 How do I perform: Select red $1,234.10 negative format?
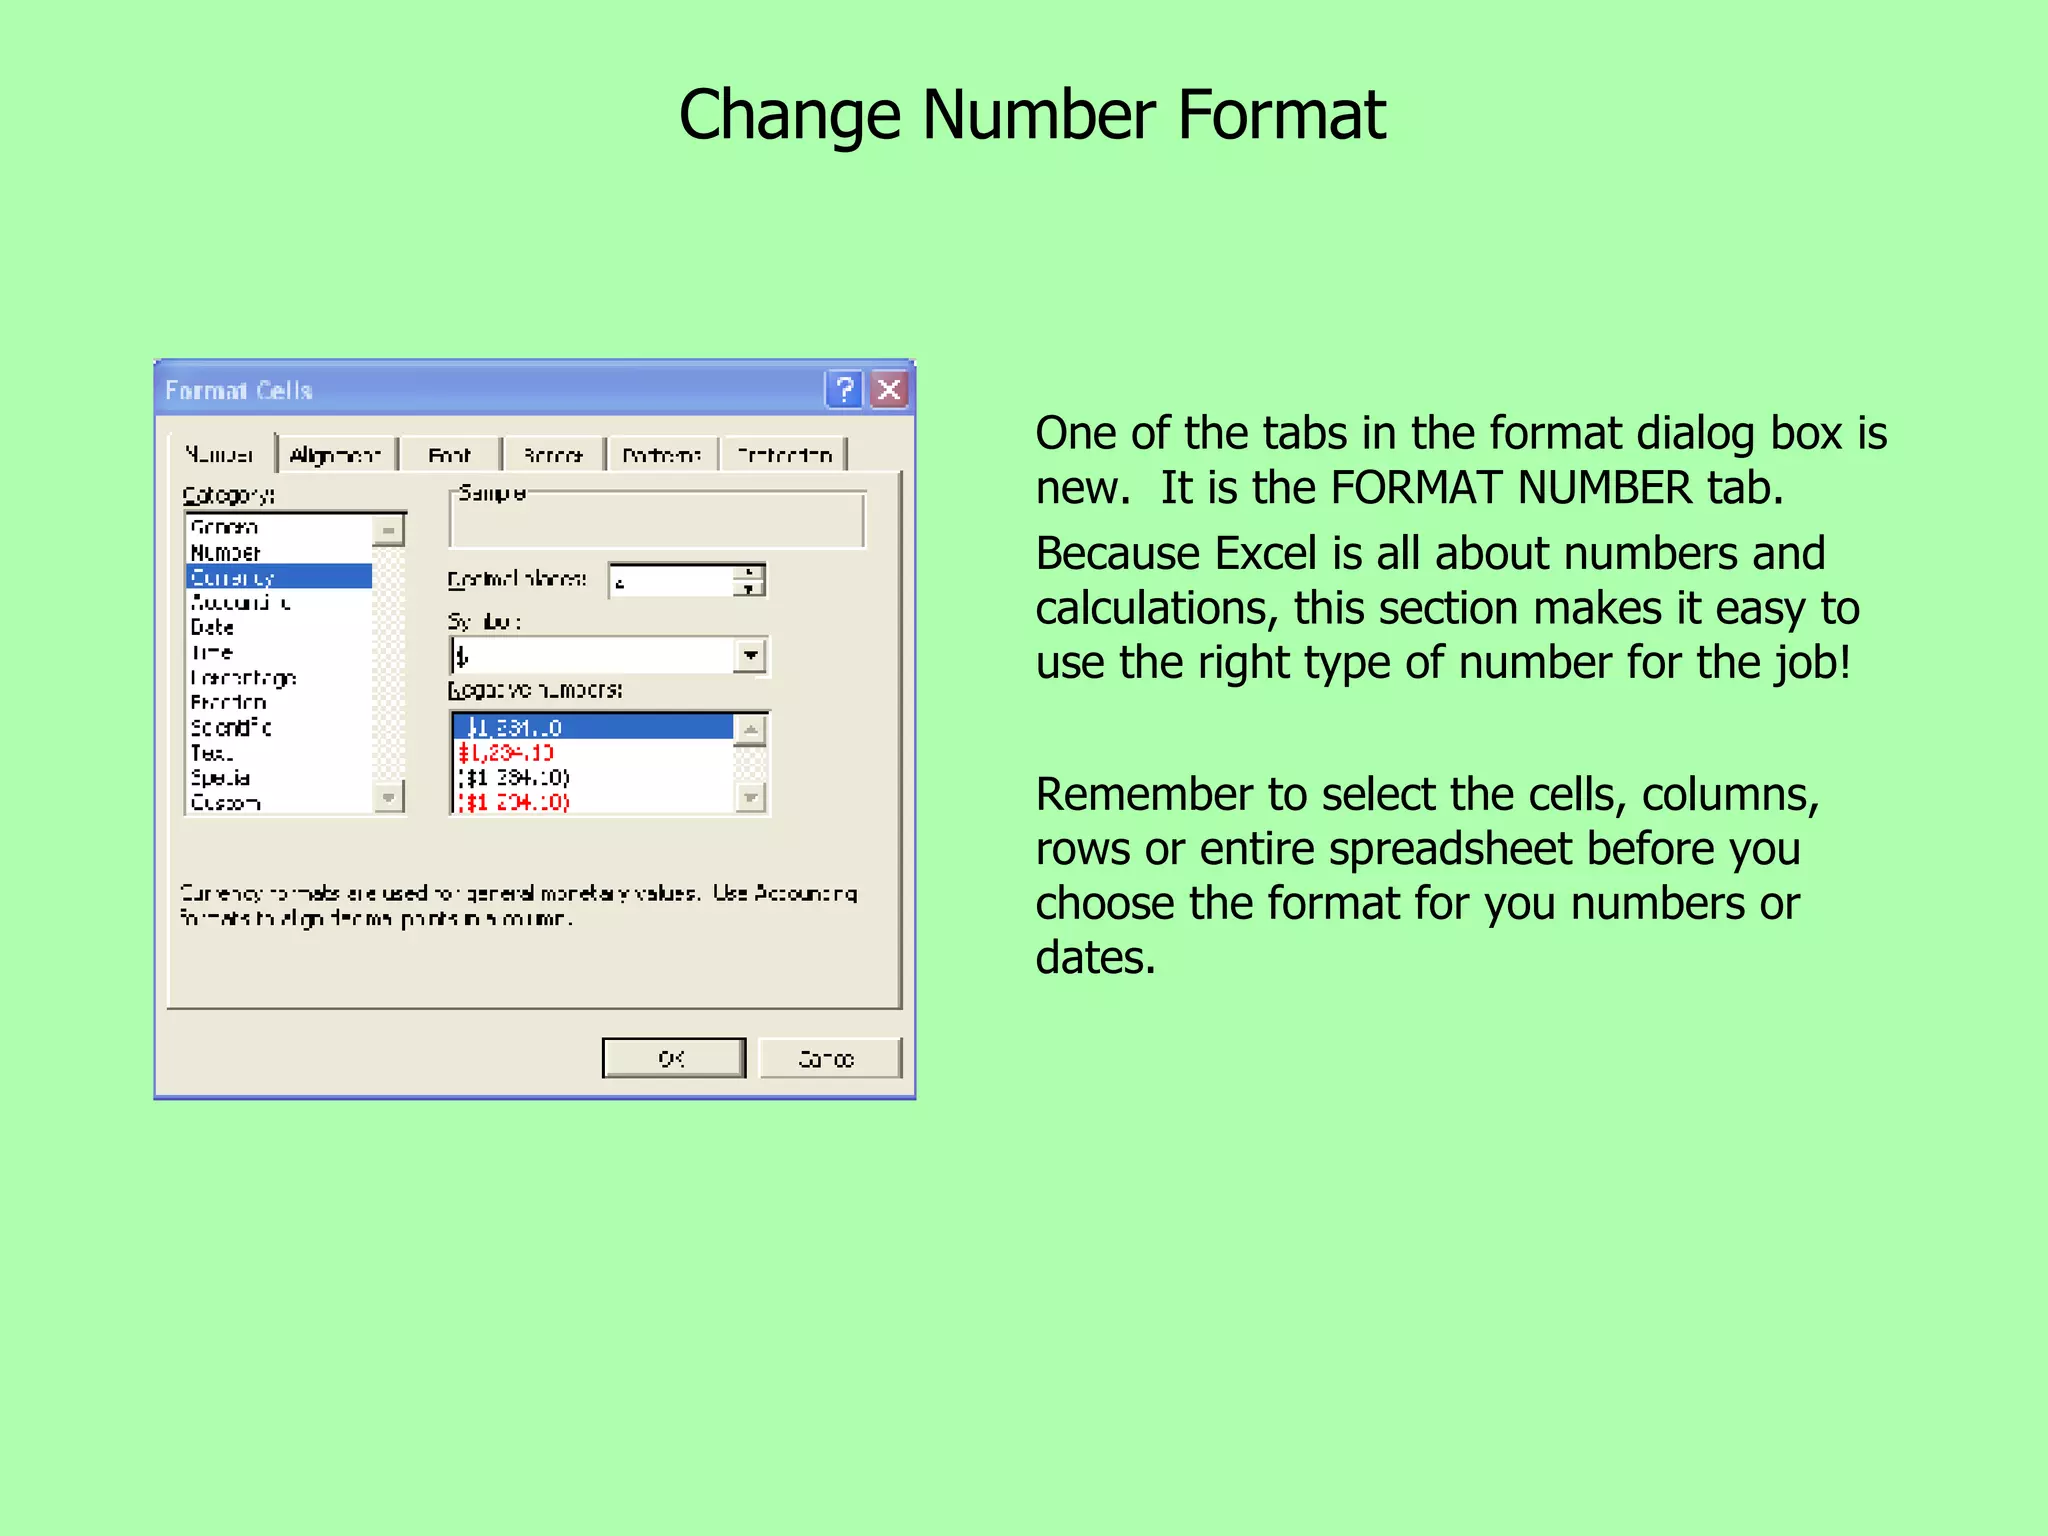pyautogui.click(x=507, y=753)
